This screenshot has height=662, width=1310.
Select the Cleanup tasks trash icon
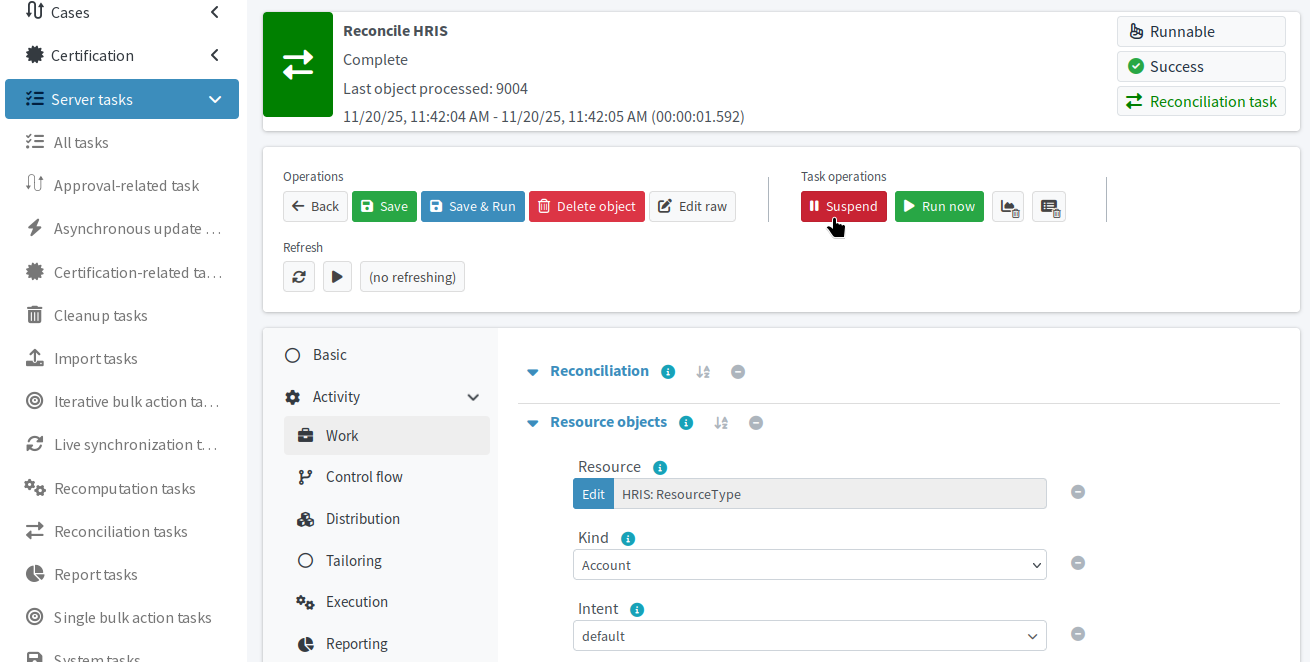click(33, 315)
